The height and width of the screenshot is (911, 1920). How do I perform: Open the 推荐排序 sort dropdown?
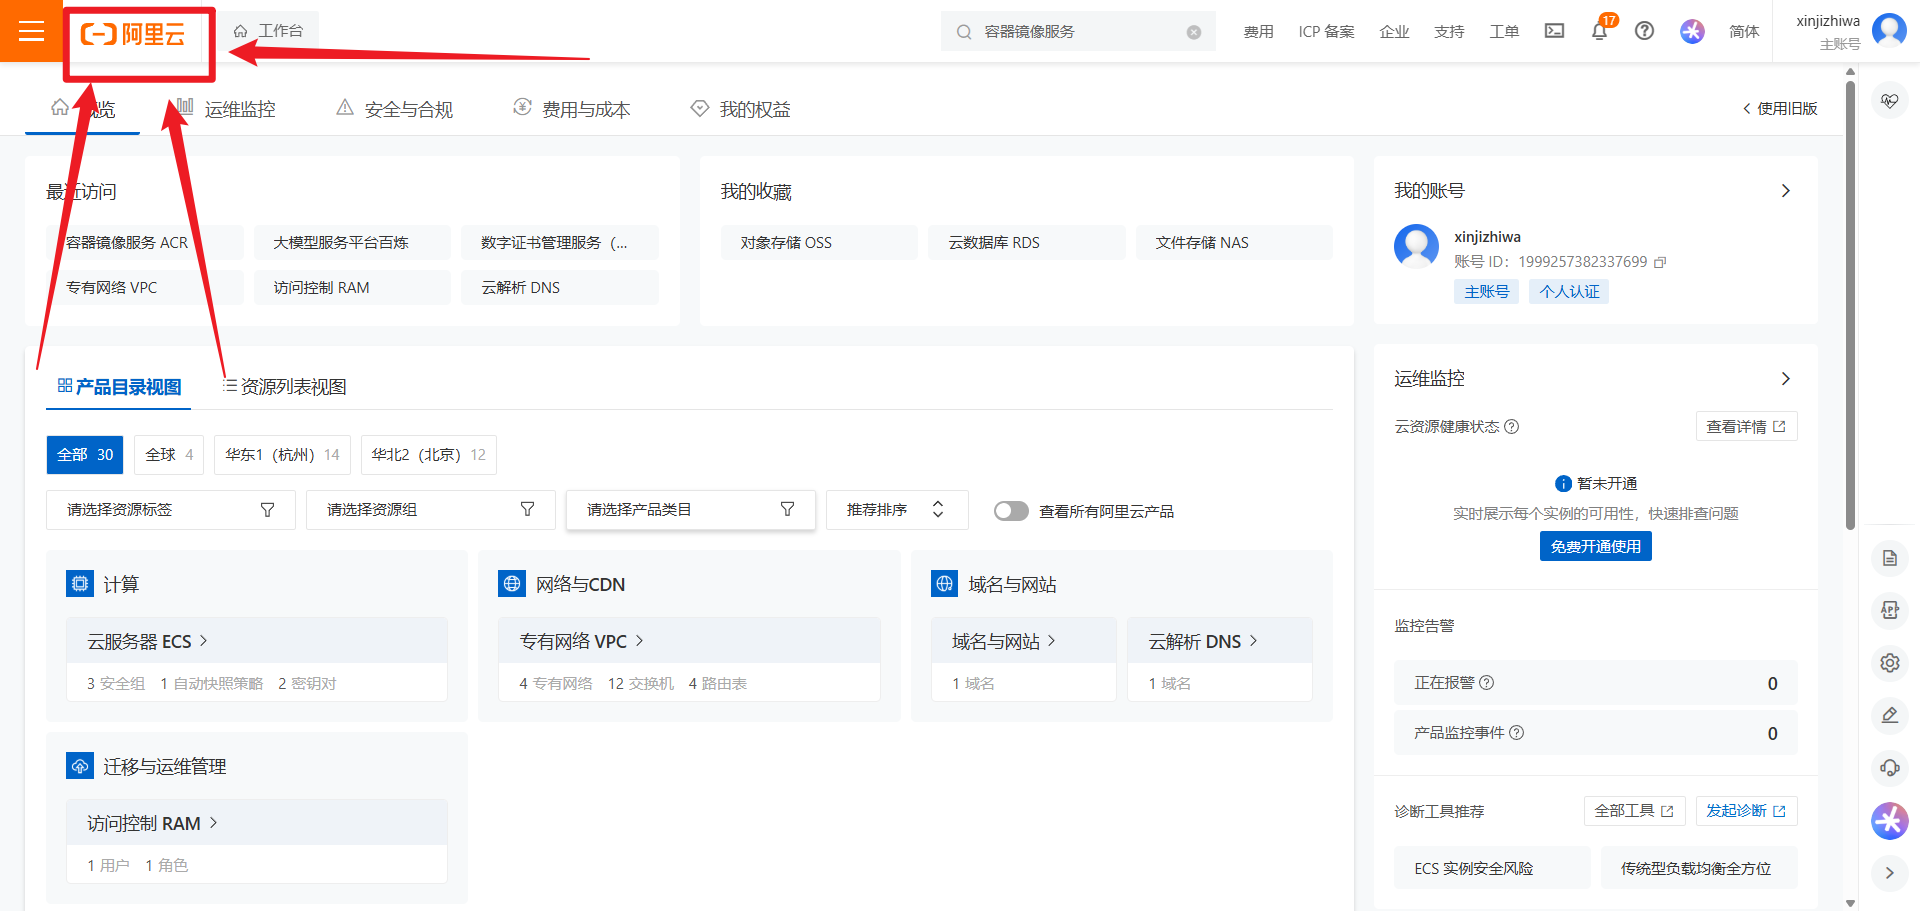click(897, 510)
